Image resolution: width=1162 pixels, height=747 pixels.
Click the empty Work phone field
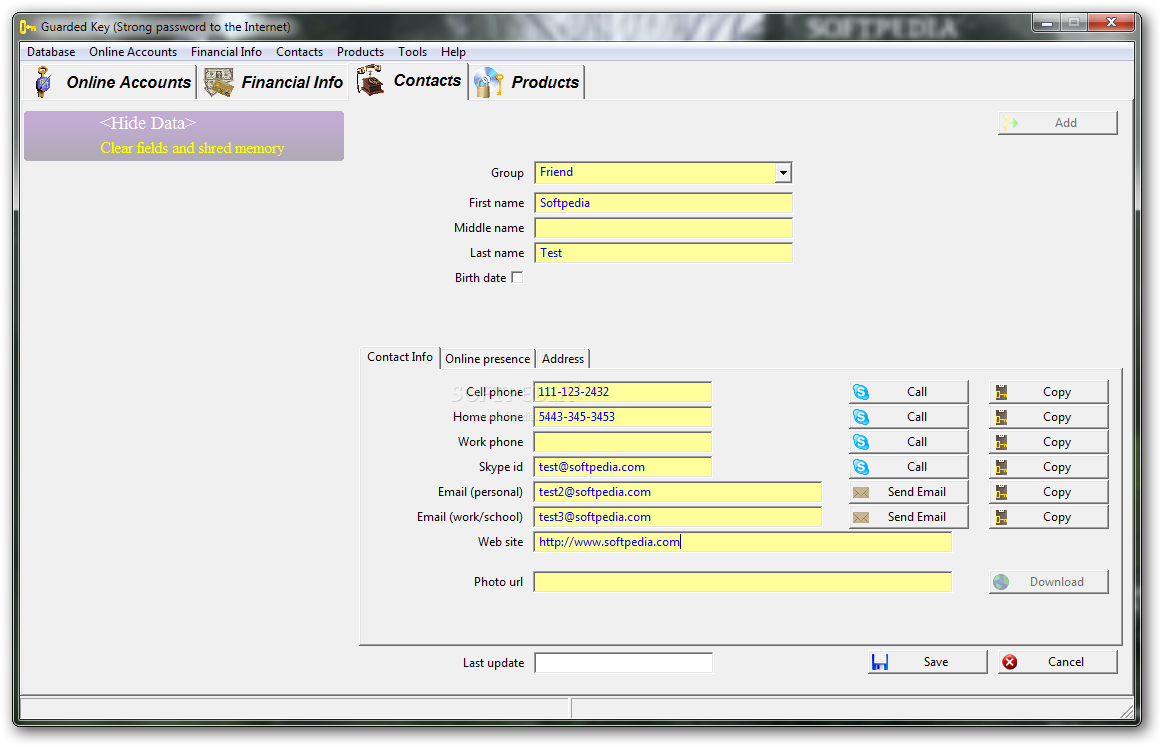coord(622,442)
